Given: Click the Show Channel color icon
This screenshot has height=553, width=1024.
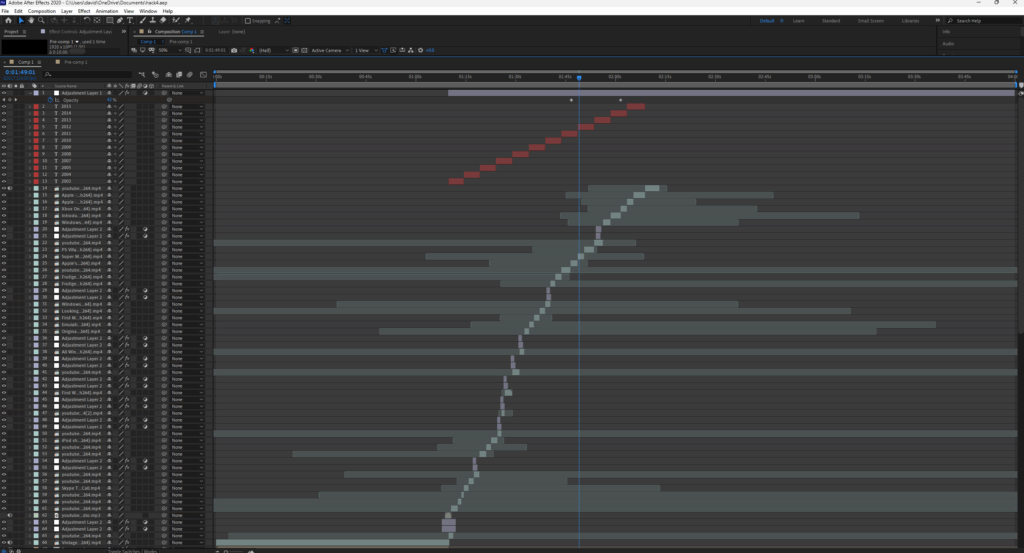Looking at the screenshot, I should click(x=252, y=50).
